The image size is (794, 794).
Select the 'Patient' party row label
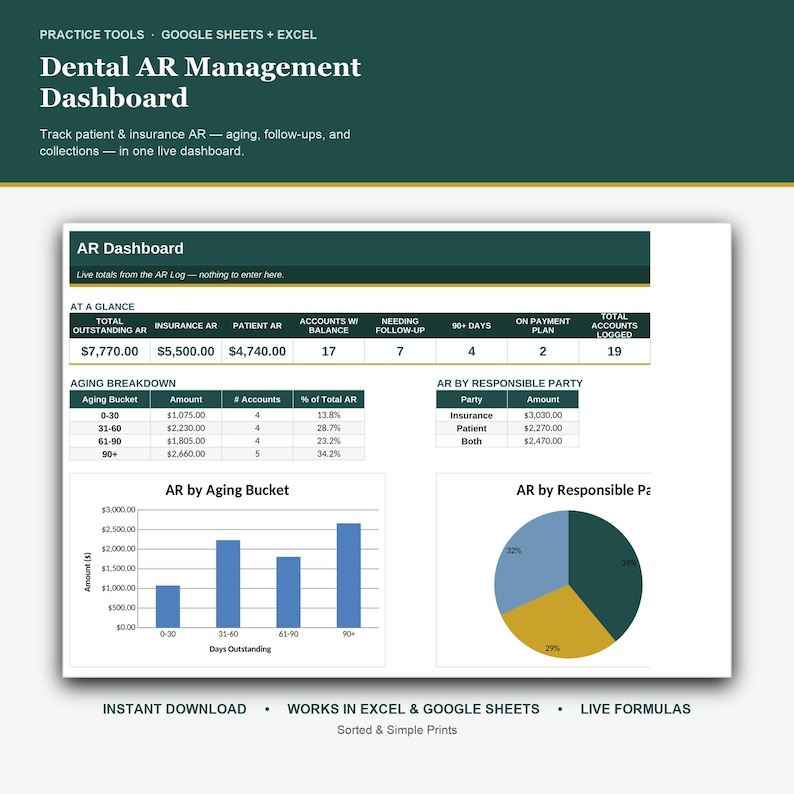click(x=471, y=428)
